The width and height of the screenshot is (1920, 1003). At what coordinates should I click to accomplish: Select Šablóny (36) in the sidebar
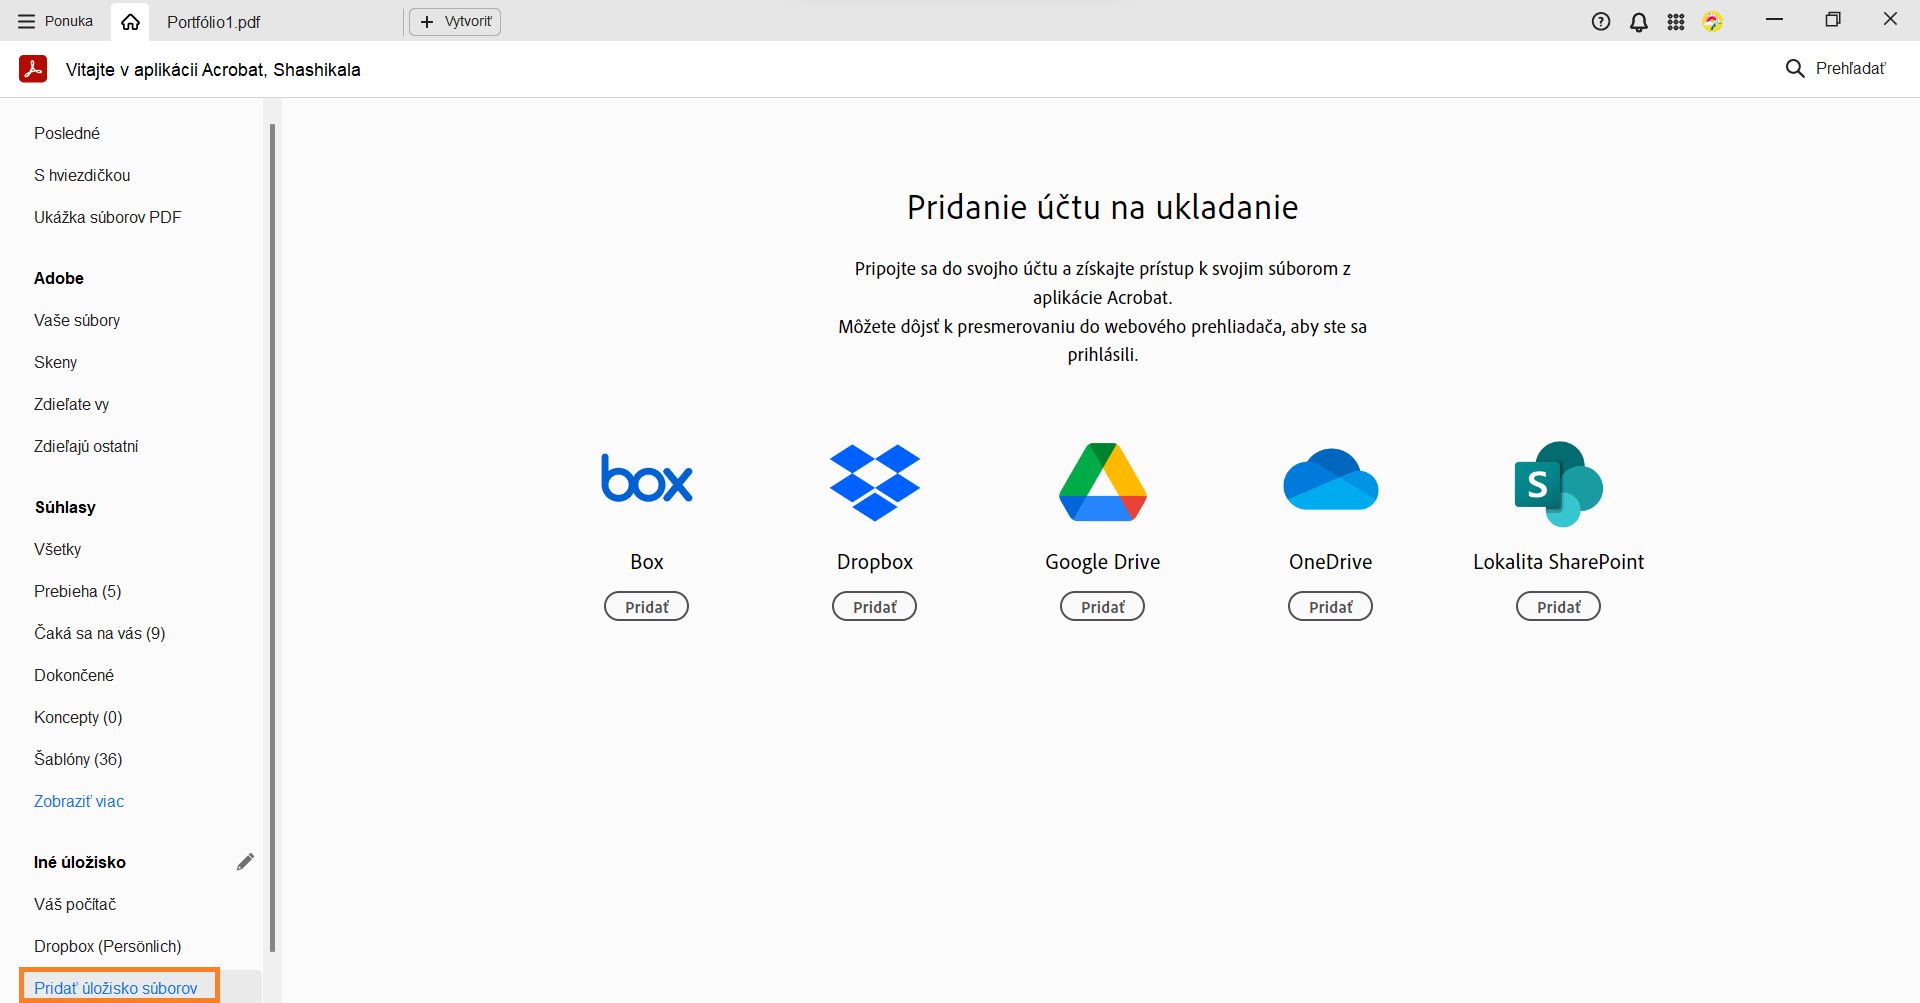79,759
